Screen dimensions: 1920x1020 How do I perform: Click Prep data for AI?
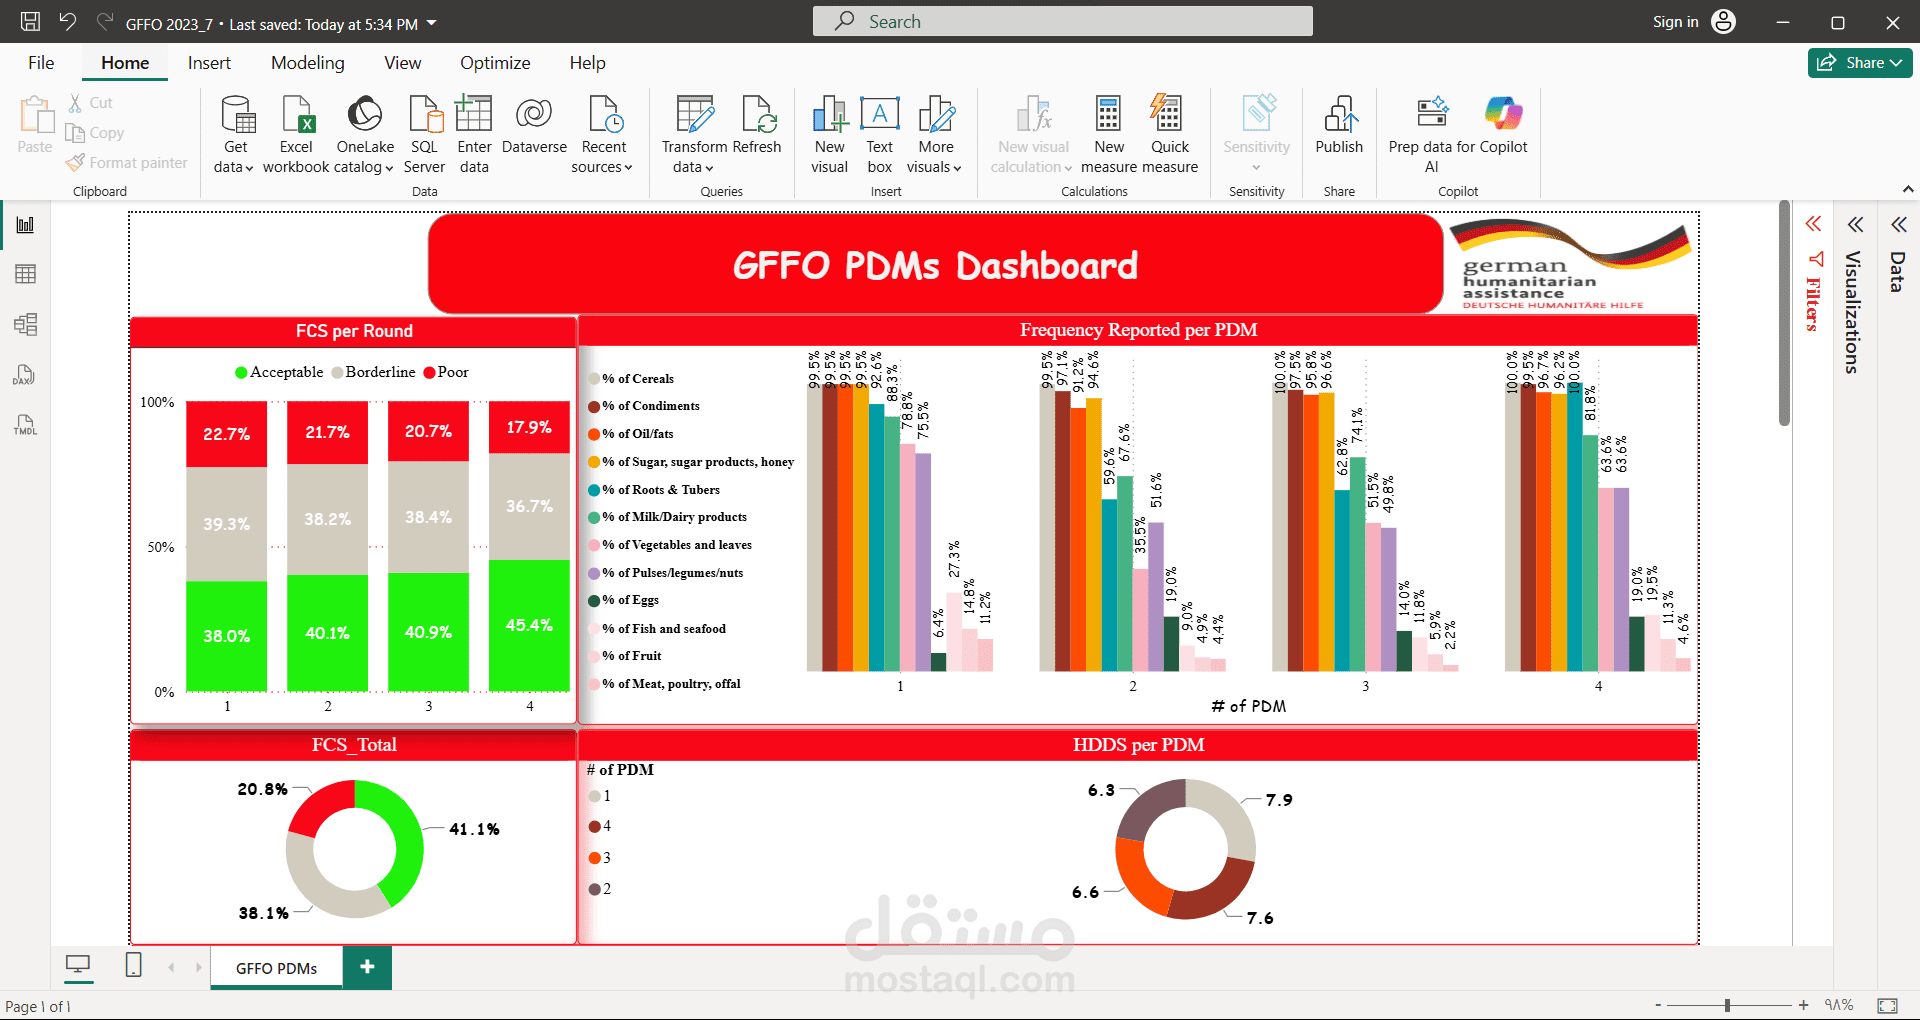1432,135
